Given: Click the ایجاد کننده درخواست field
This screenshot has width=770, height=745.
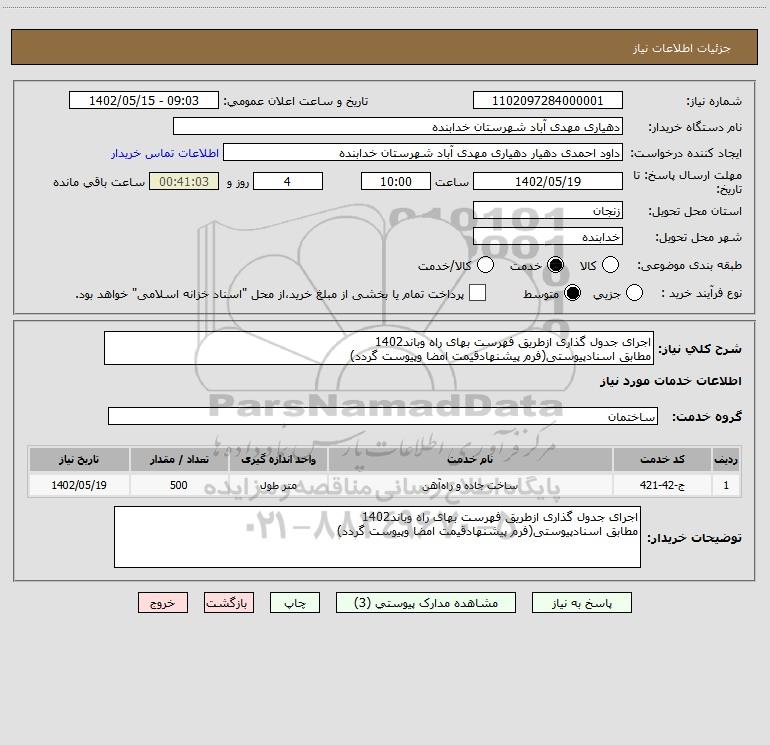Looking at the screenshot, I should [423, 153].
